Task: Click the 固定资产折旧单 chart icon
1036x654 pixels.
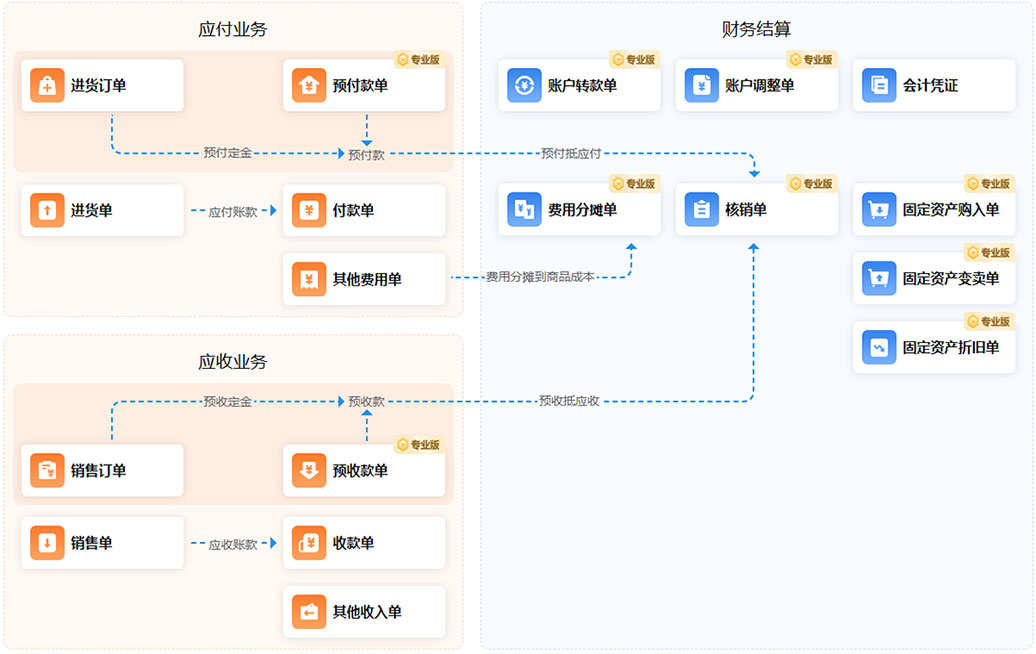Action: pyautogui.click(x=879, y=347)
